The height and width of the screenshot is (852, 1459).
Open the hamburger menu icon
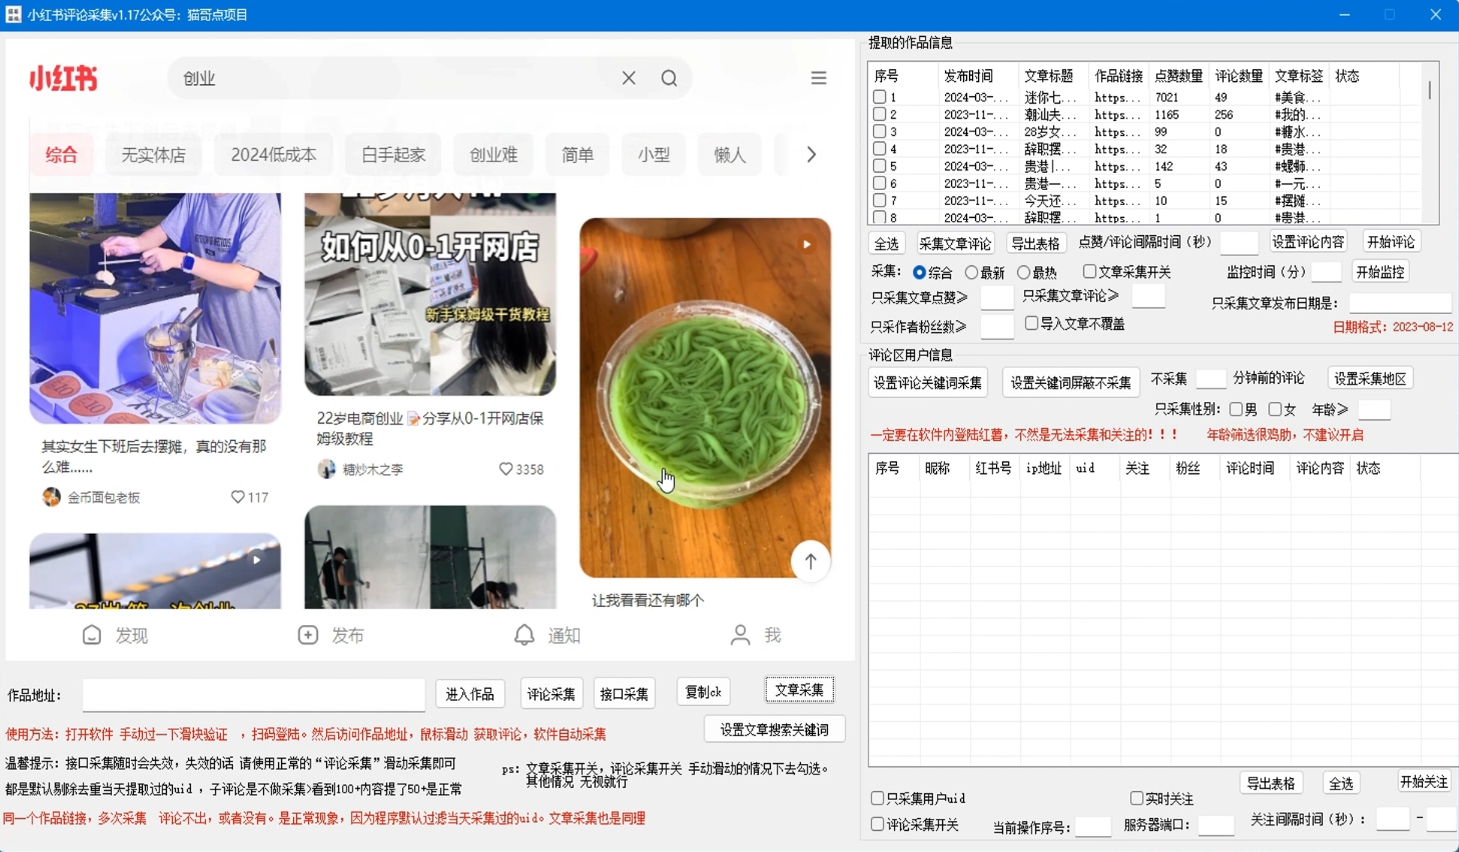[818, 78]
